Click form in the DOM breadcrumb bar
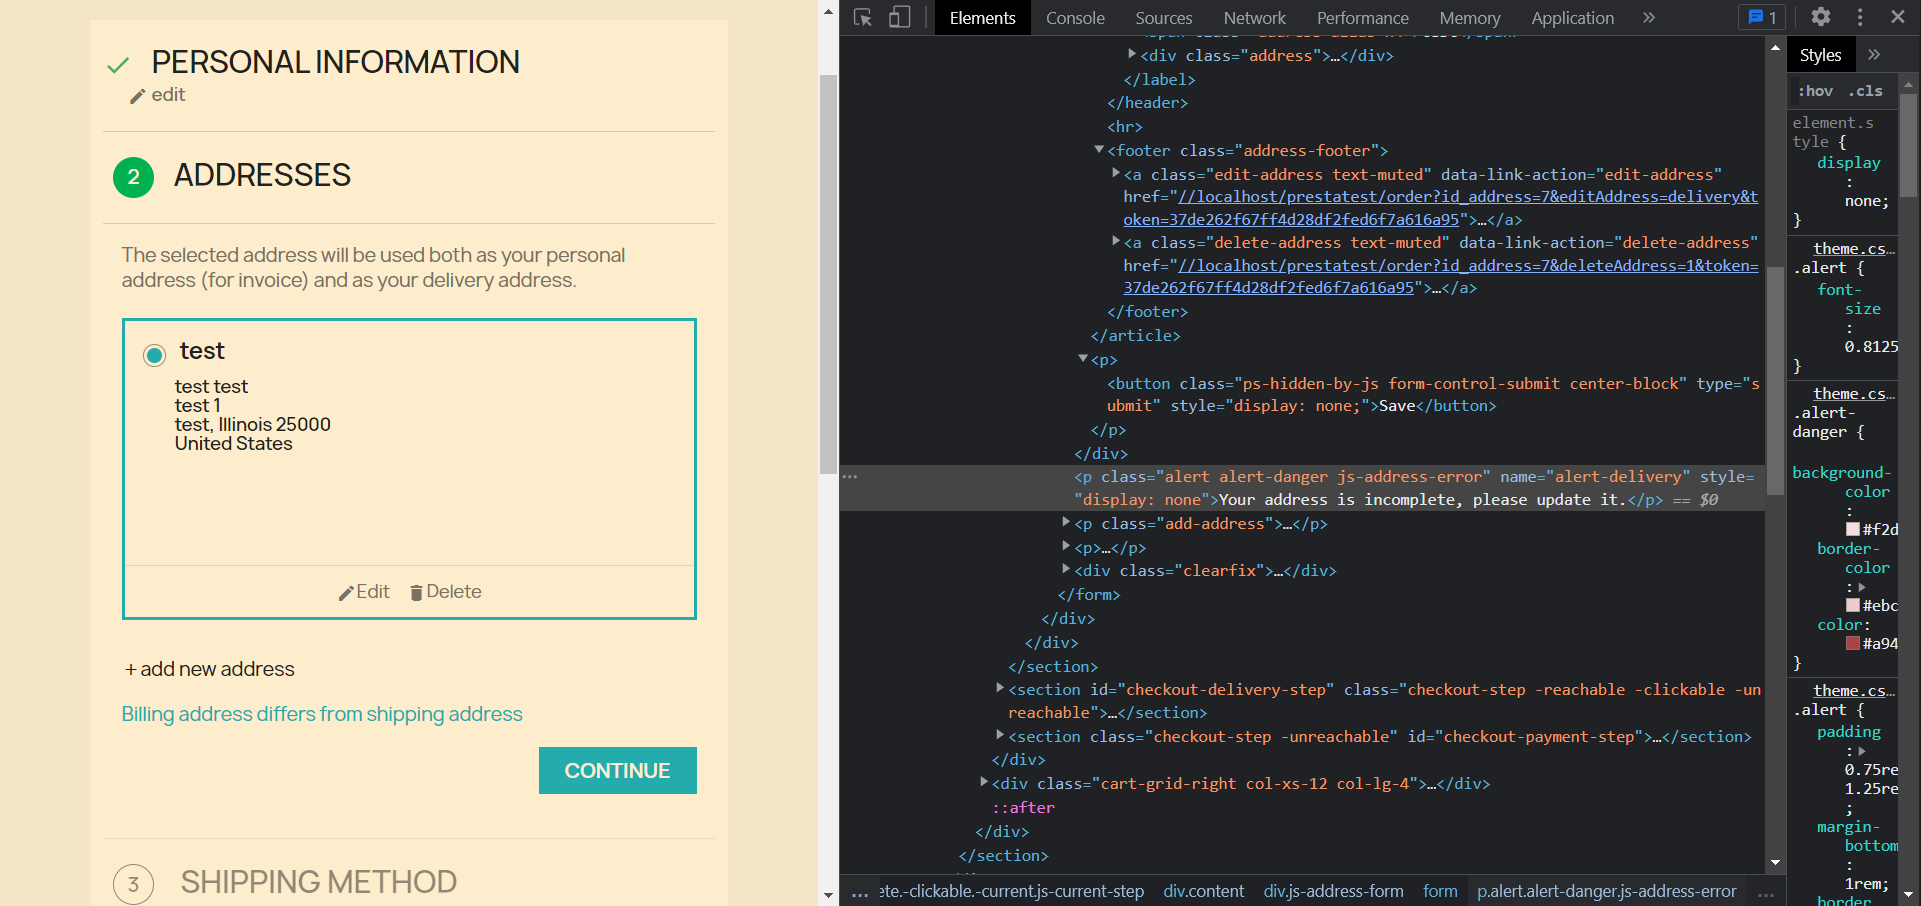This screenshot has height=906, width=1921. click(1440, 891)
